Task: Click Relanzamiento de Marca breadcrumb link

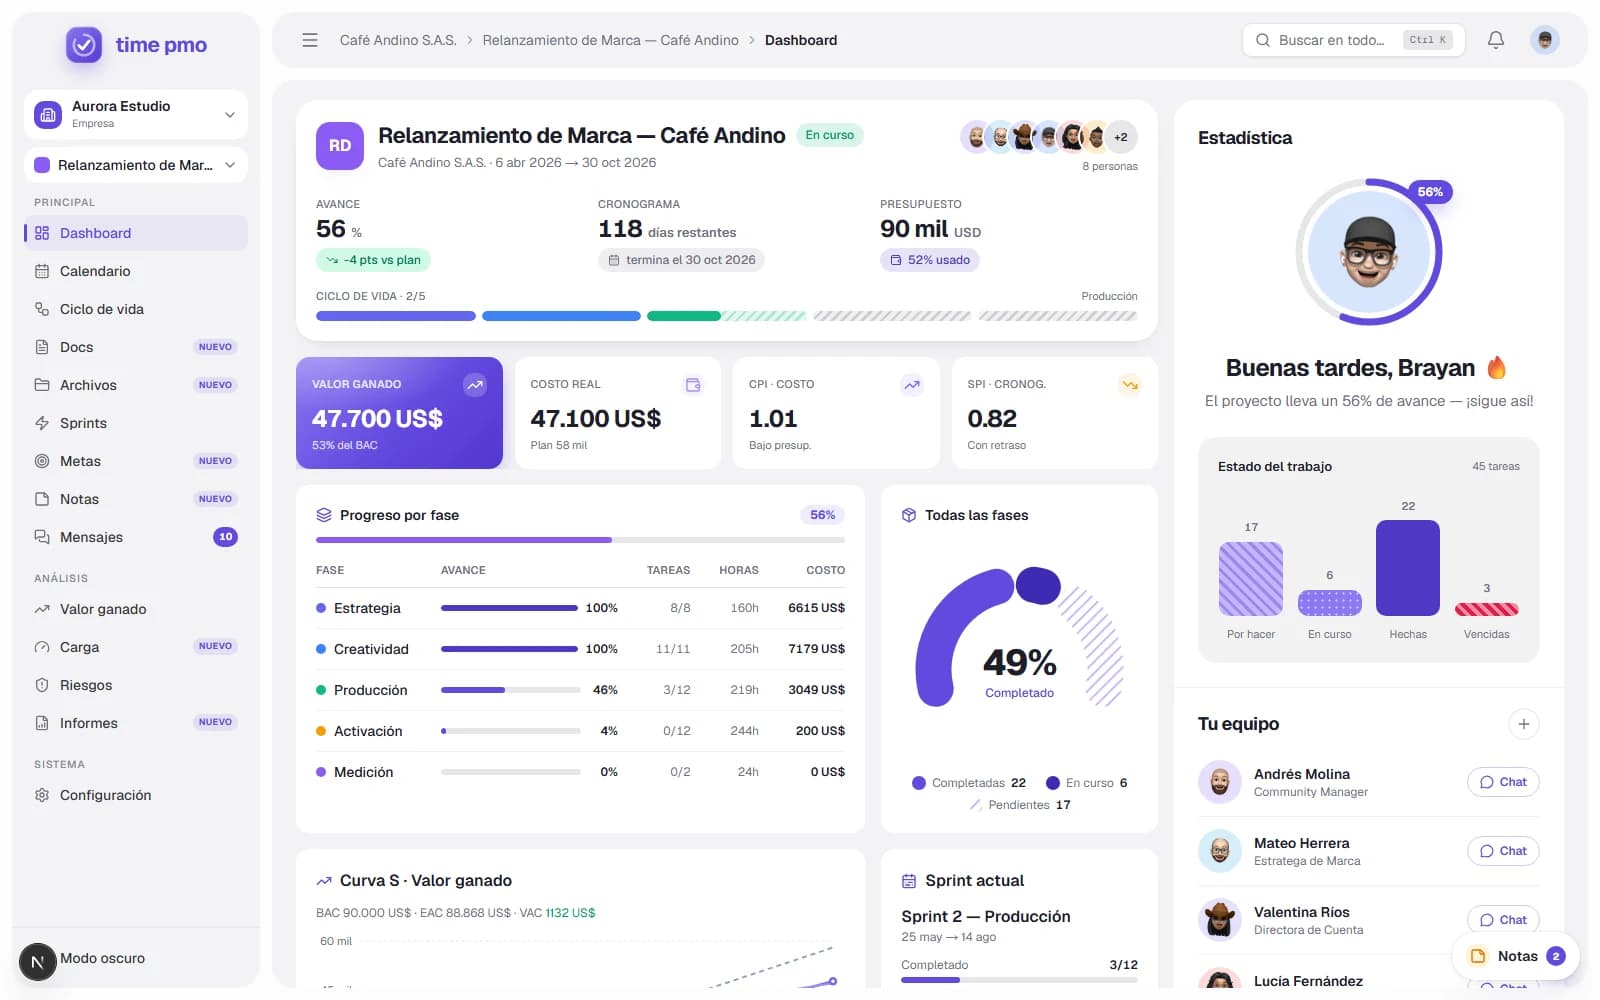Action: point(610,40)
